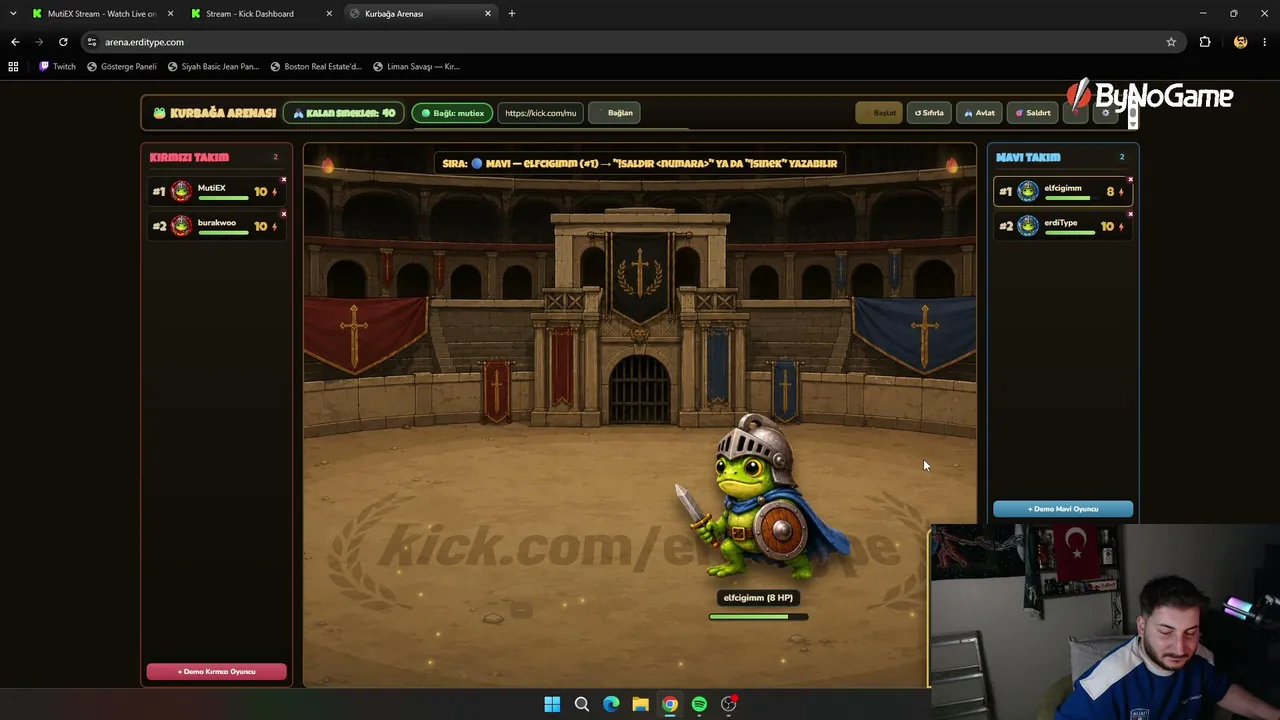This screenshot has width=1280, height=720.
Task: Click the 'Bağlı: mutiex' connection status pill
Action: click(452, 113)
